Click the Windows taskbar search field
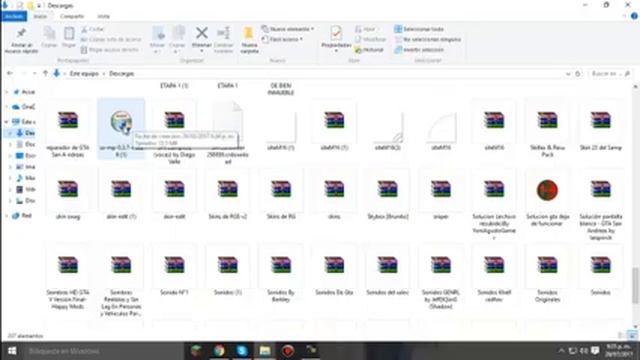640x360 pixels. pyautogui.click(x=104, y=351)
